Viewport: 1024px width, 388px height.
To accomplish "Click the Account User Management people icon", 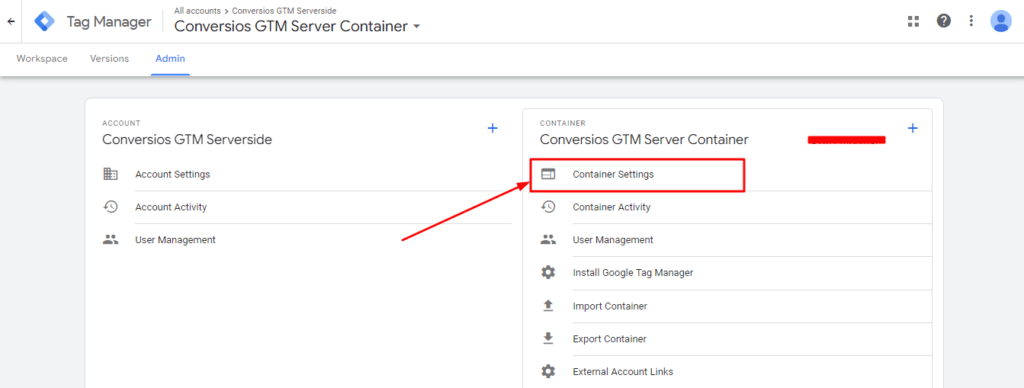I will coord(110,240).
